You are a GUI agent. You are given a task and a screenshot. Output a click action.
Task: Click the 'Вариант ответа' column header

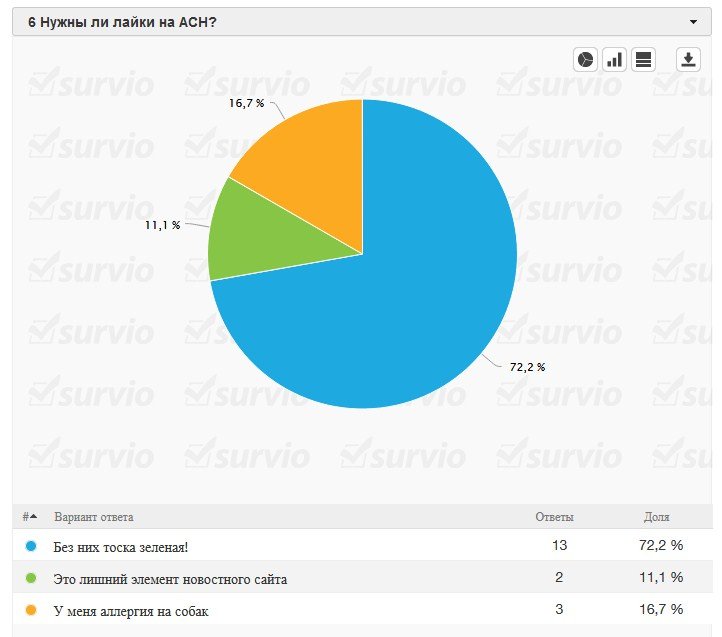(93, 517)
